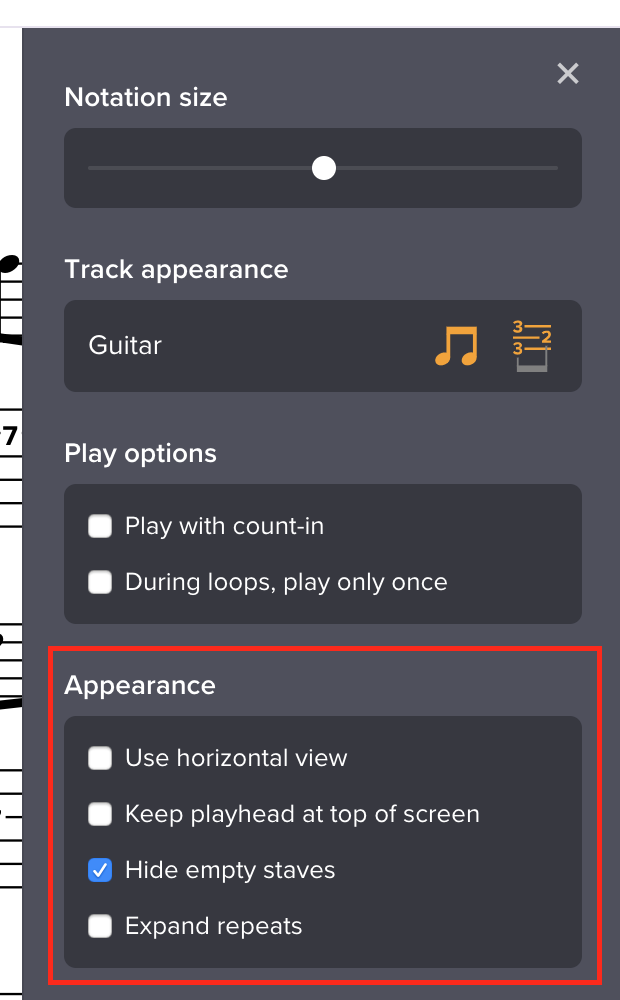Click the Guitar track name label
Screen dimensions: 620x1000
pyautogui.click(x=124, y=345)
